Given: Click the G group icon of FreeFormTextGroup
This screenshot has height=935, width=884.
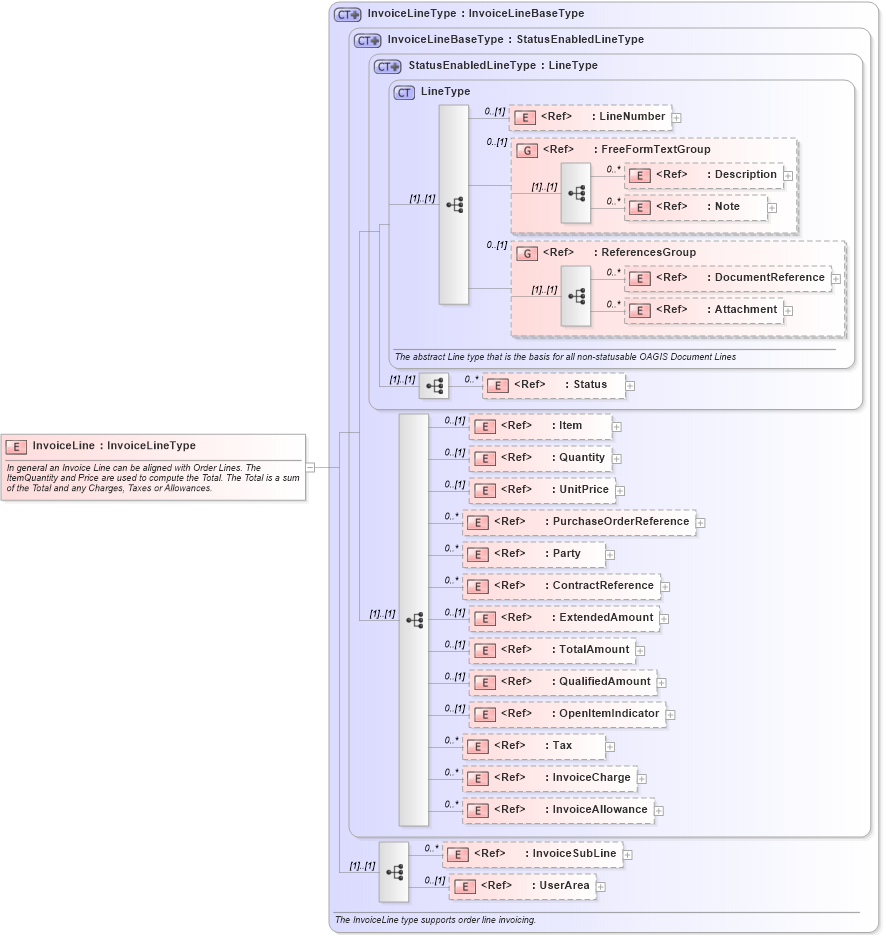Looking at the screenshot, I should pos(527,149).
